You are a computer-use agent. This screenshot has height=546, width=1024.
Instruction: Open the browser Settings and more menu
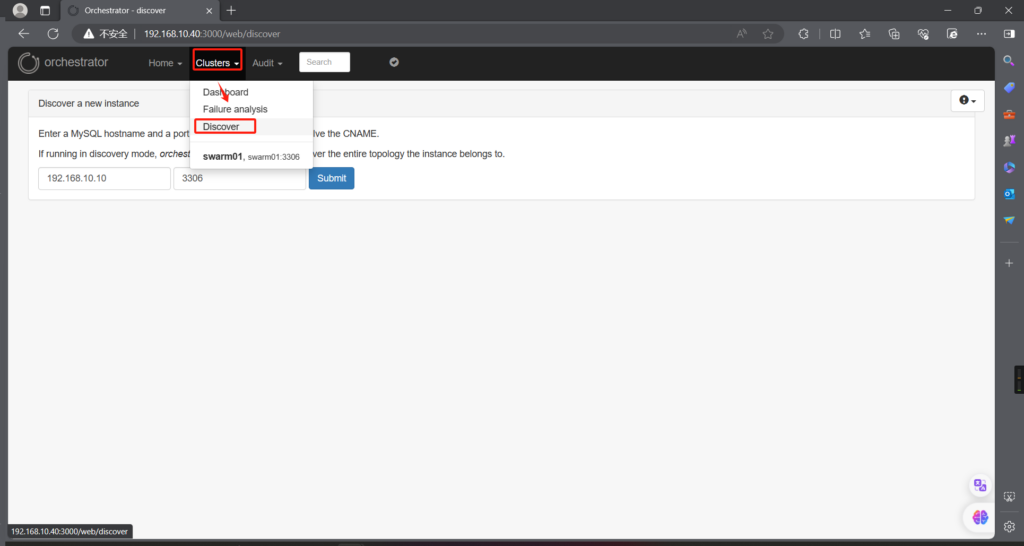pos(982,34)
